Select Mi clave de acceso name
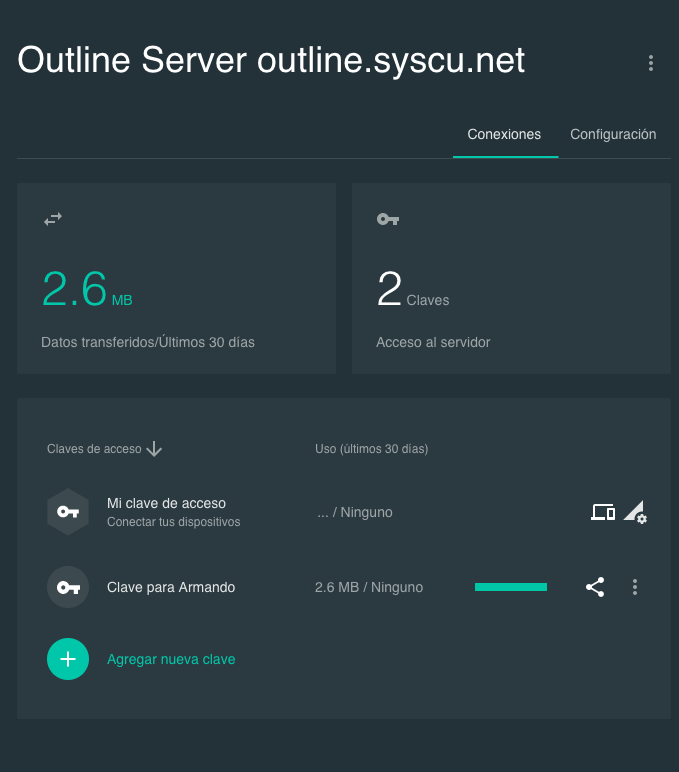Image resolution: width=679 pixels, height=772 pixels. (x=166, y=503)
